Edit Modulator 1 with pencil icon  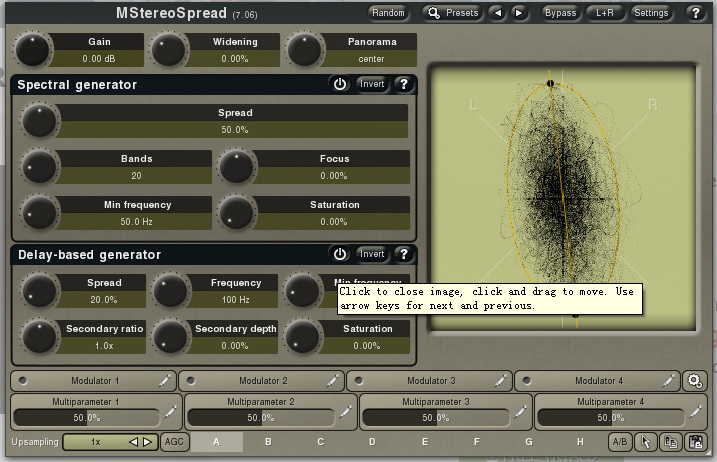point(165,381)
